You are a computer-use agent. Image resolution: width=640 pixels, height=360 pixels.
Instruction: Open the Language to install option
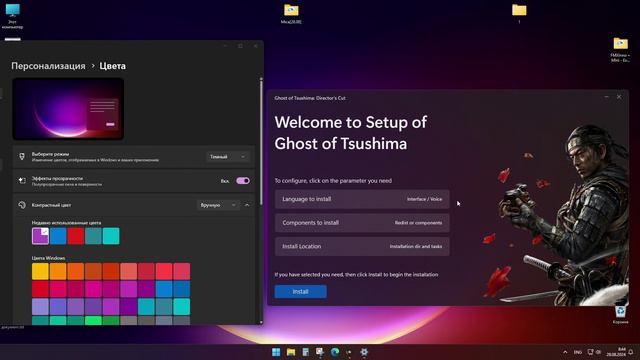362,199
